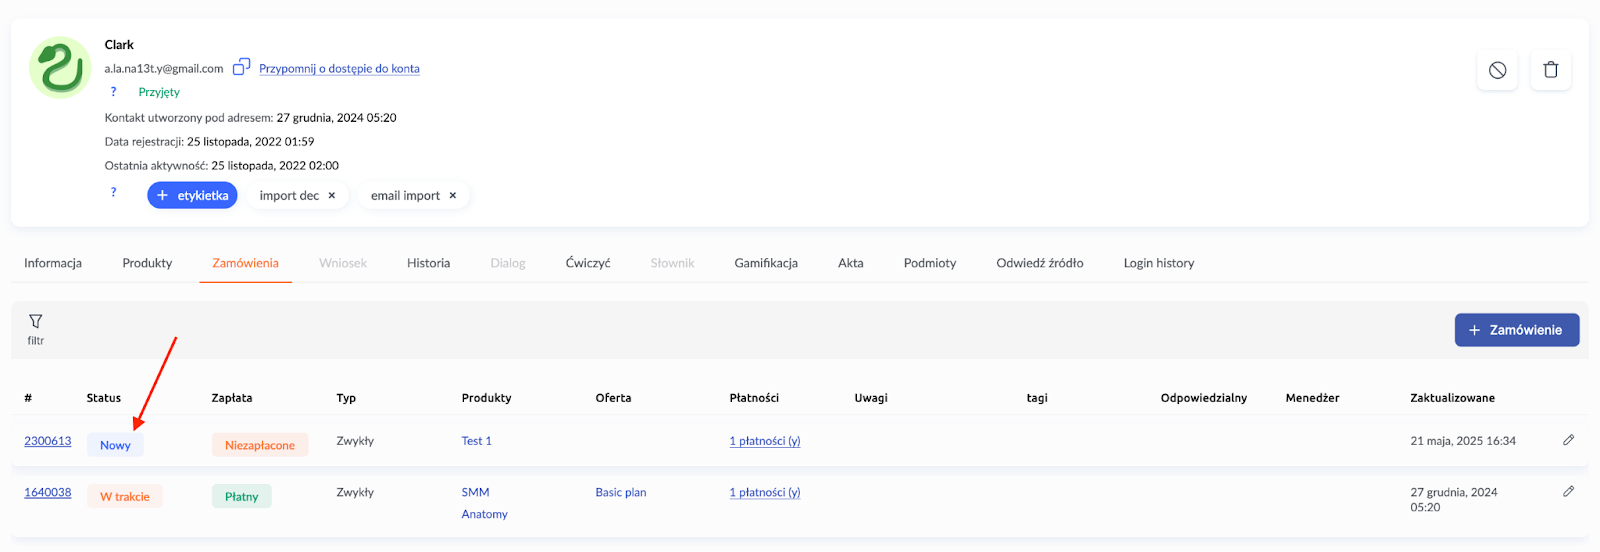Open order number 2300613
This screenshot has height=552, width=1600.
pos(48,441)
